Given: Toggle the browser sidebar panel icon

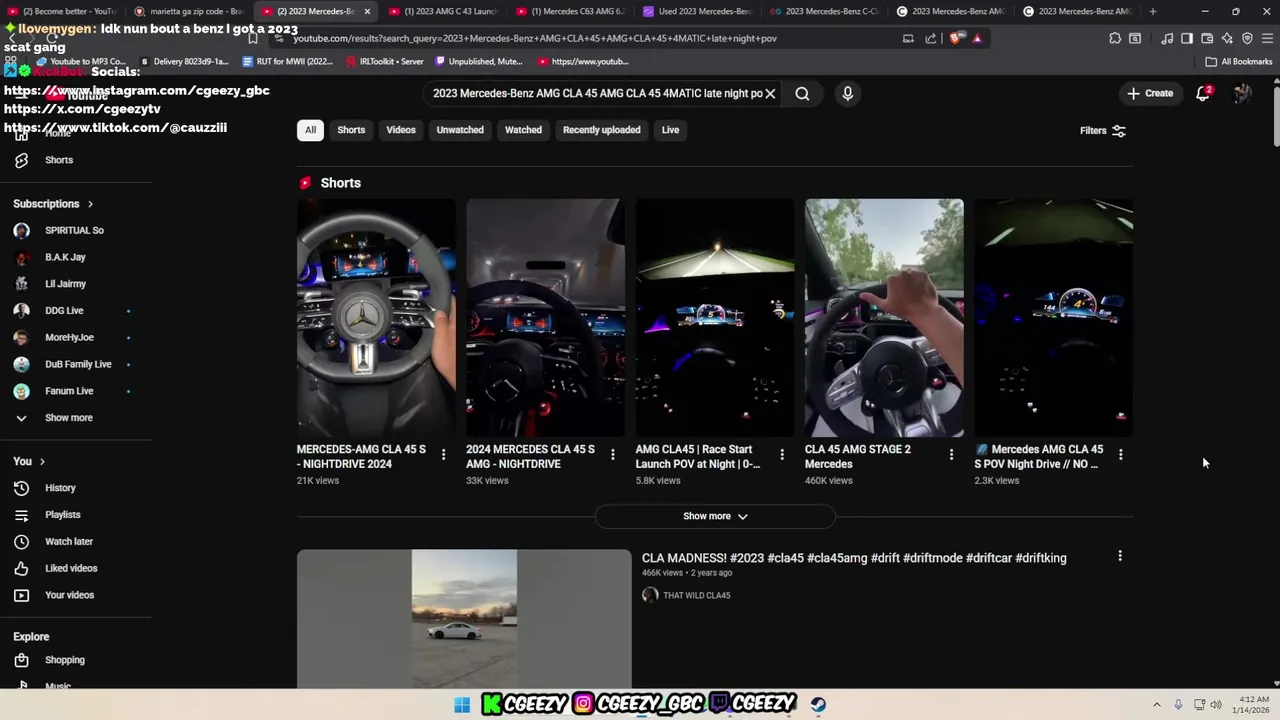Looking at the screenshot, I should pos(1187,38).
